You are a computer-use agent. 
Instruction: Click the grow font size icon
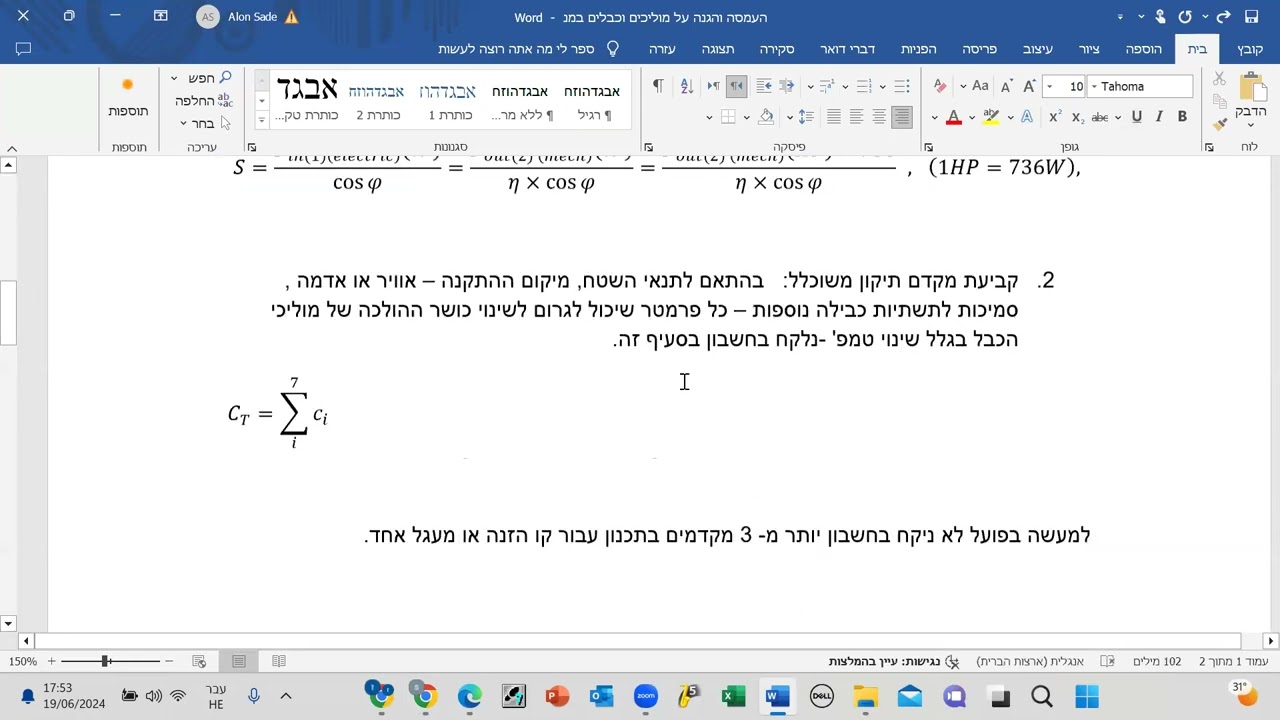[x=1029, y=86]
